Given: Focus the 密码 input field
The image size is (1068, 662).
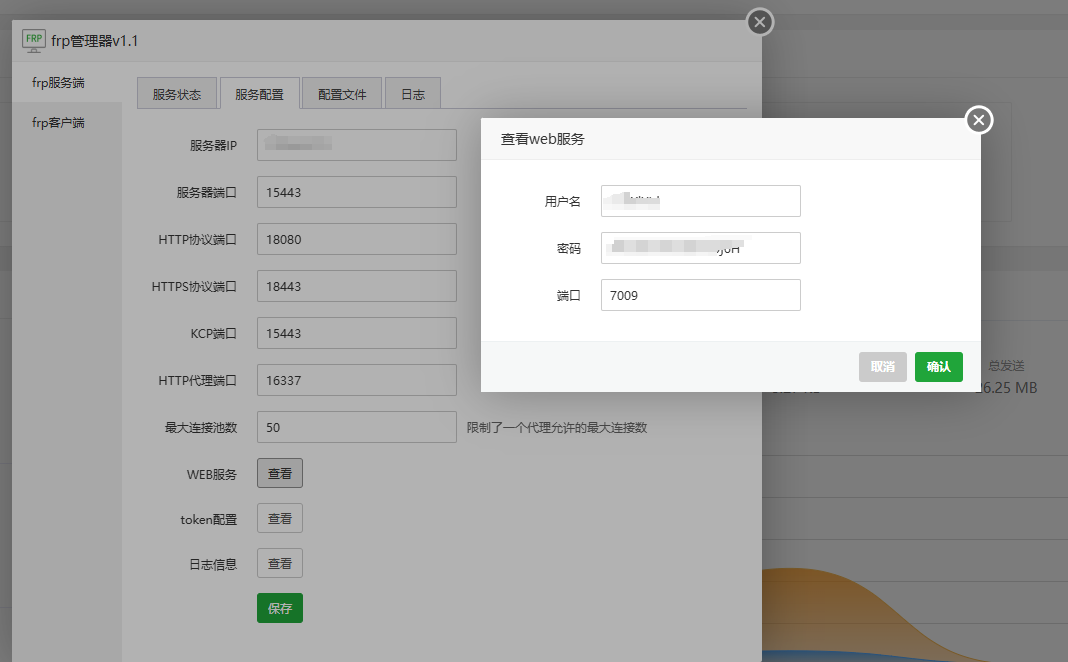Looking at the screenshot, I should [x=700, y=248].
